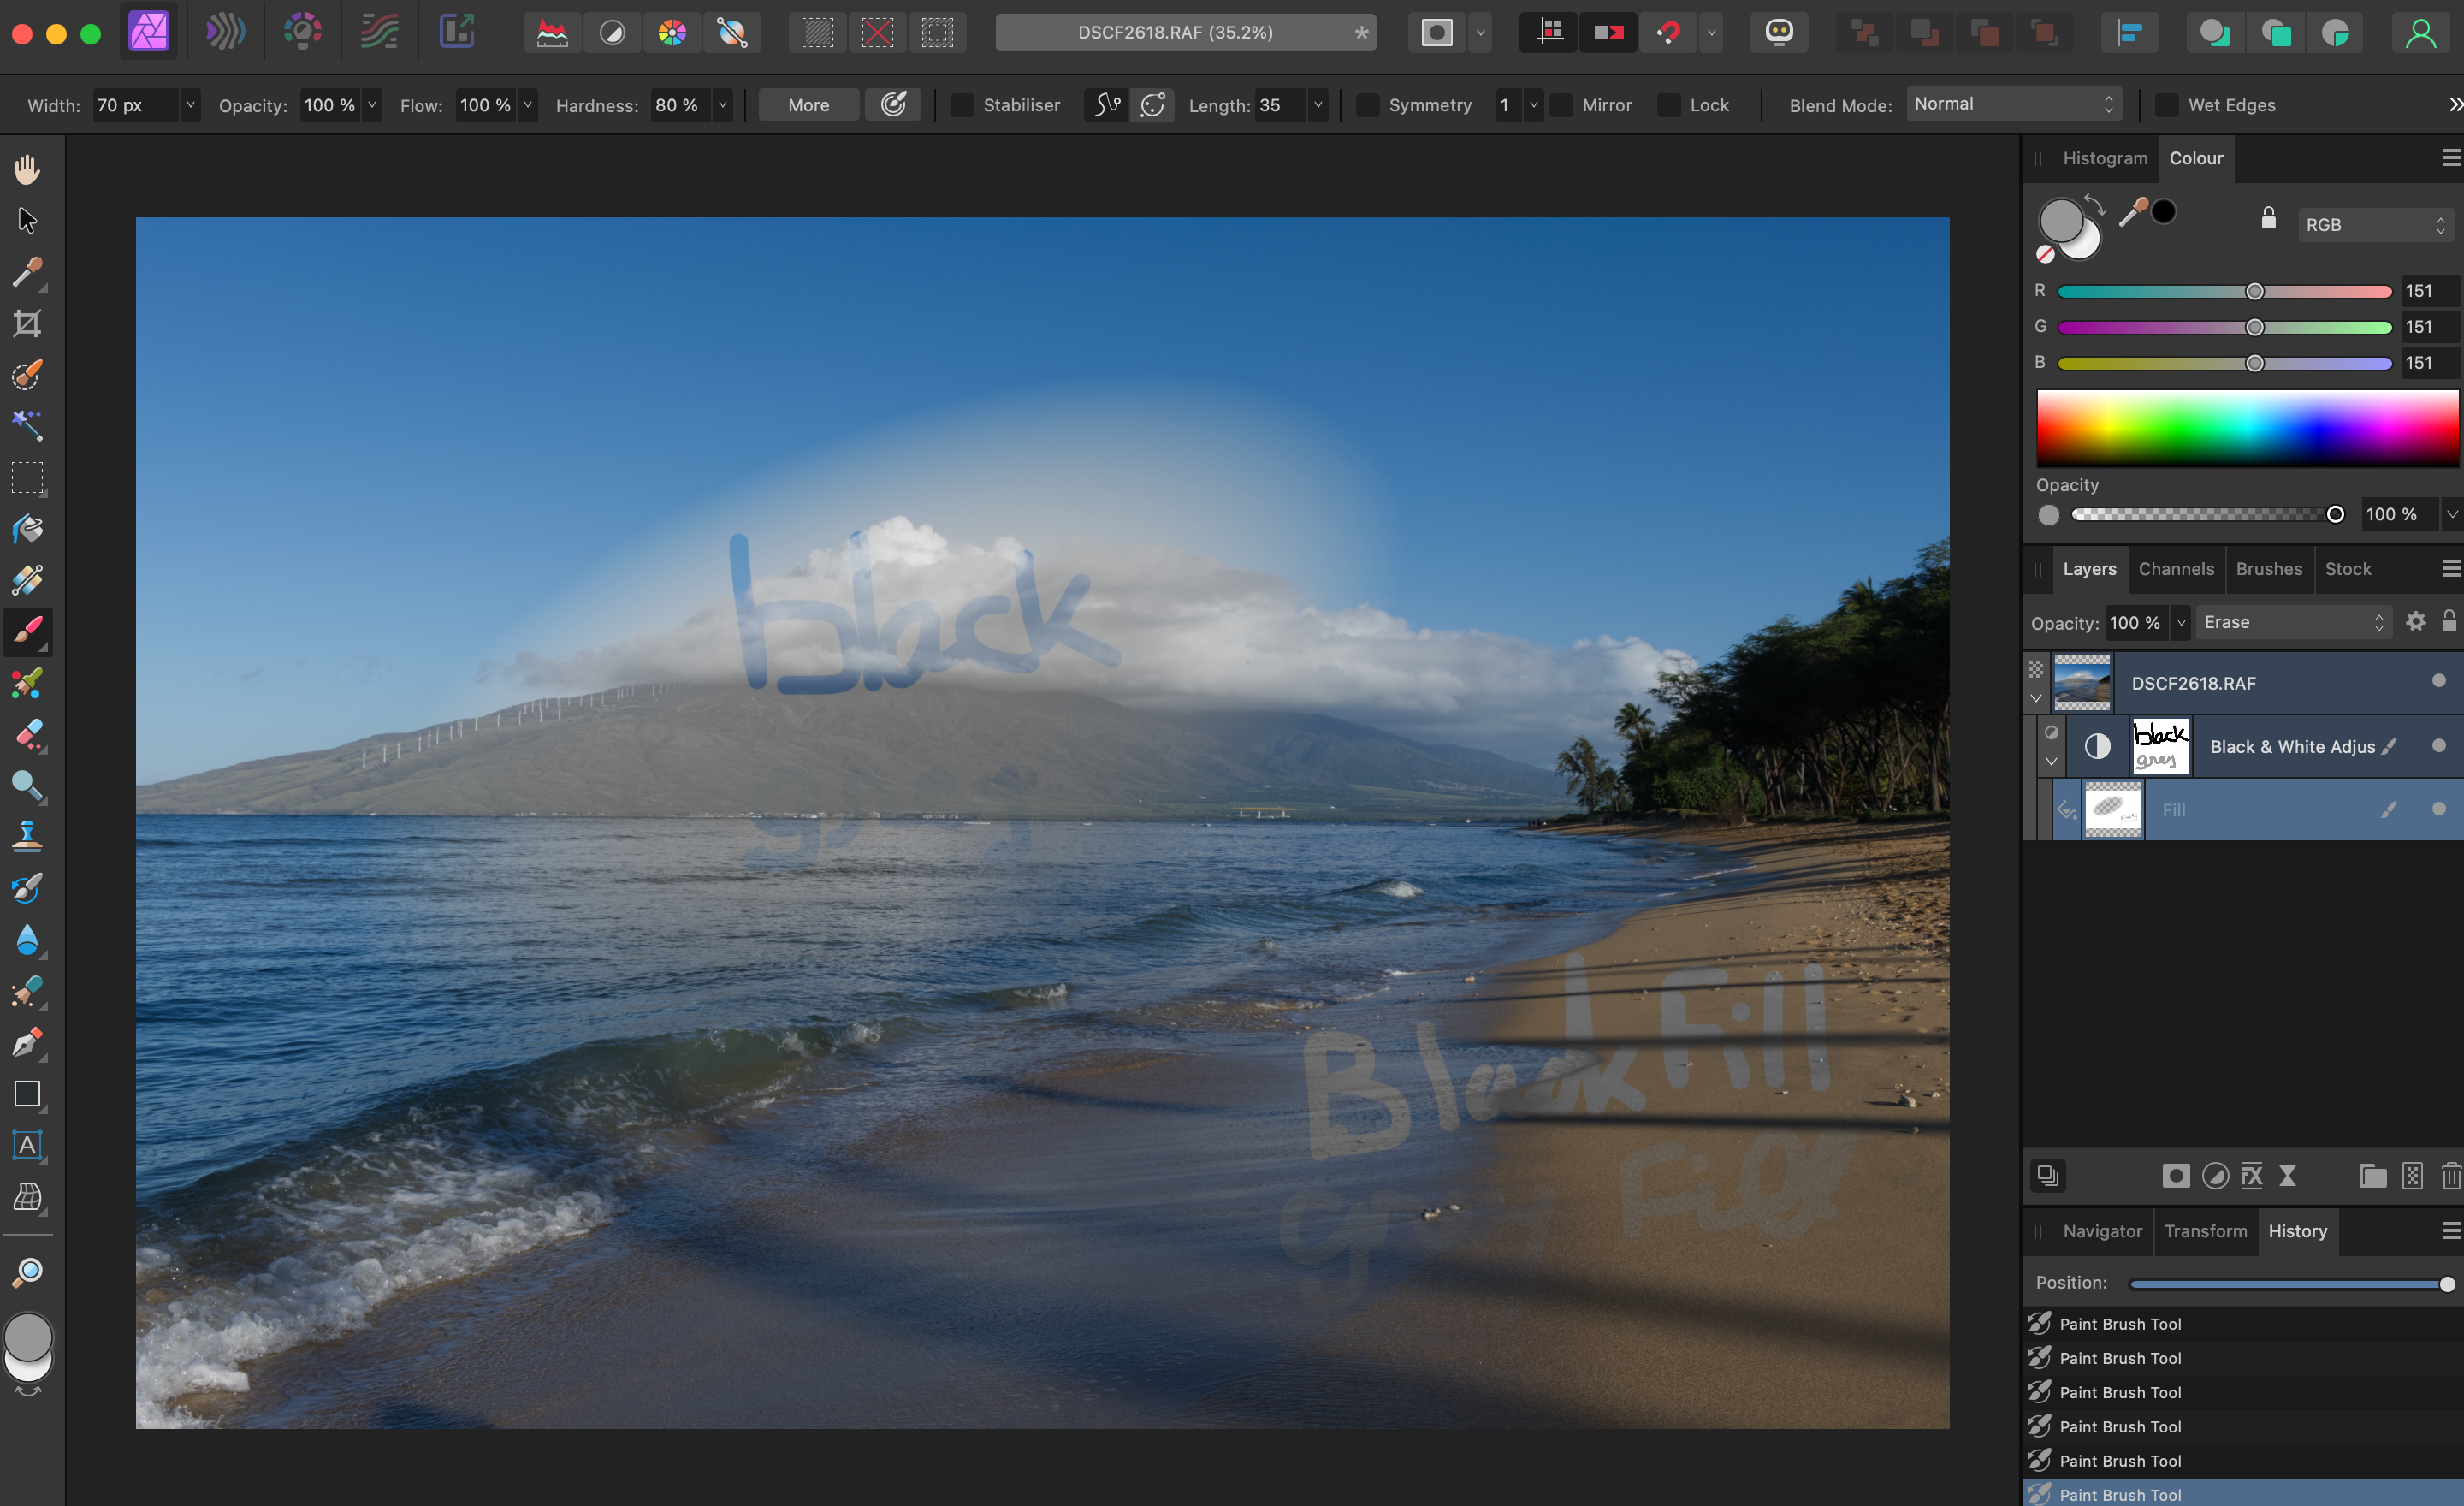Select the Clone Brush tool

[x=27, y=837]
